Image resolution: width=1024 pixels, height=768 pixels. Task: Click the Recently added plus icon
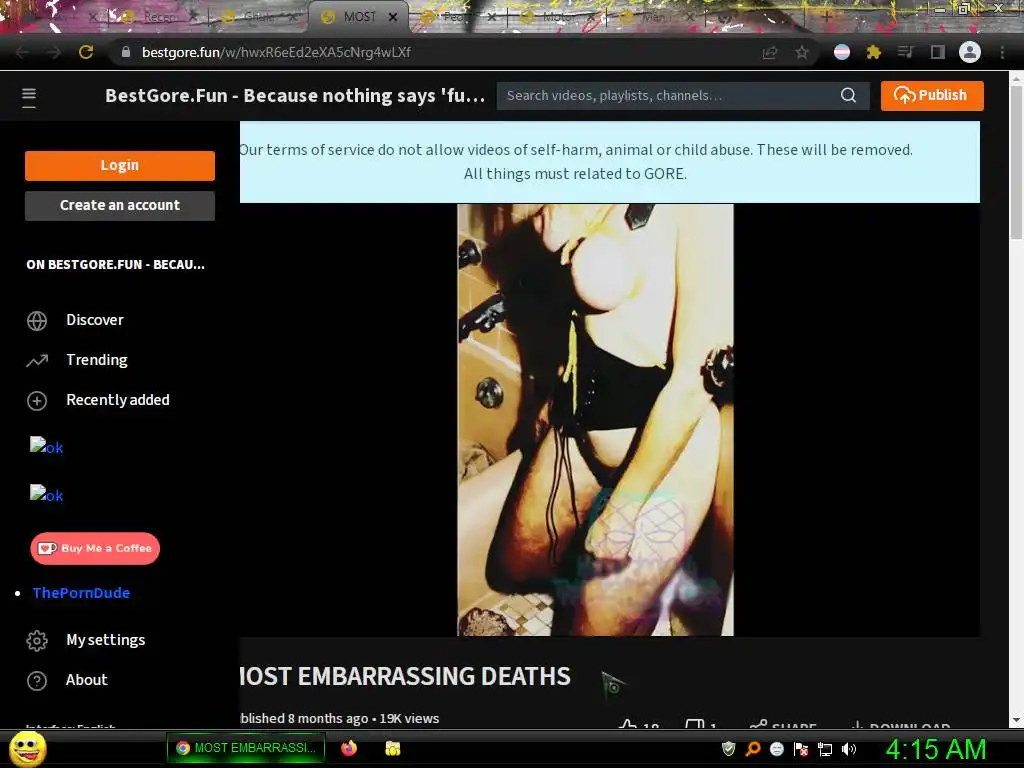point(37,400)
